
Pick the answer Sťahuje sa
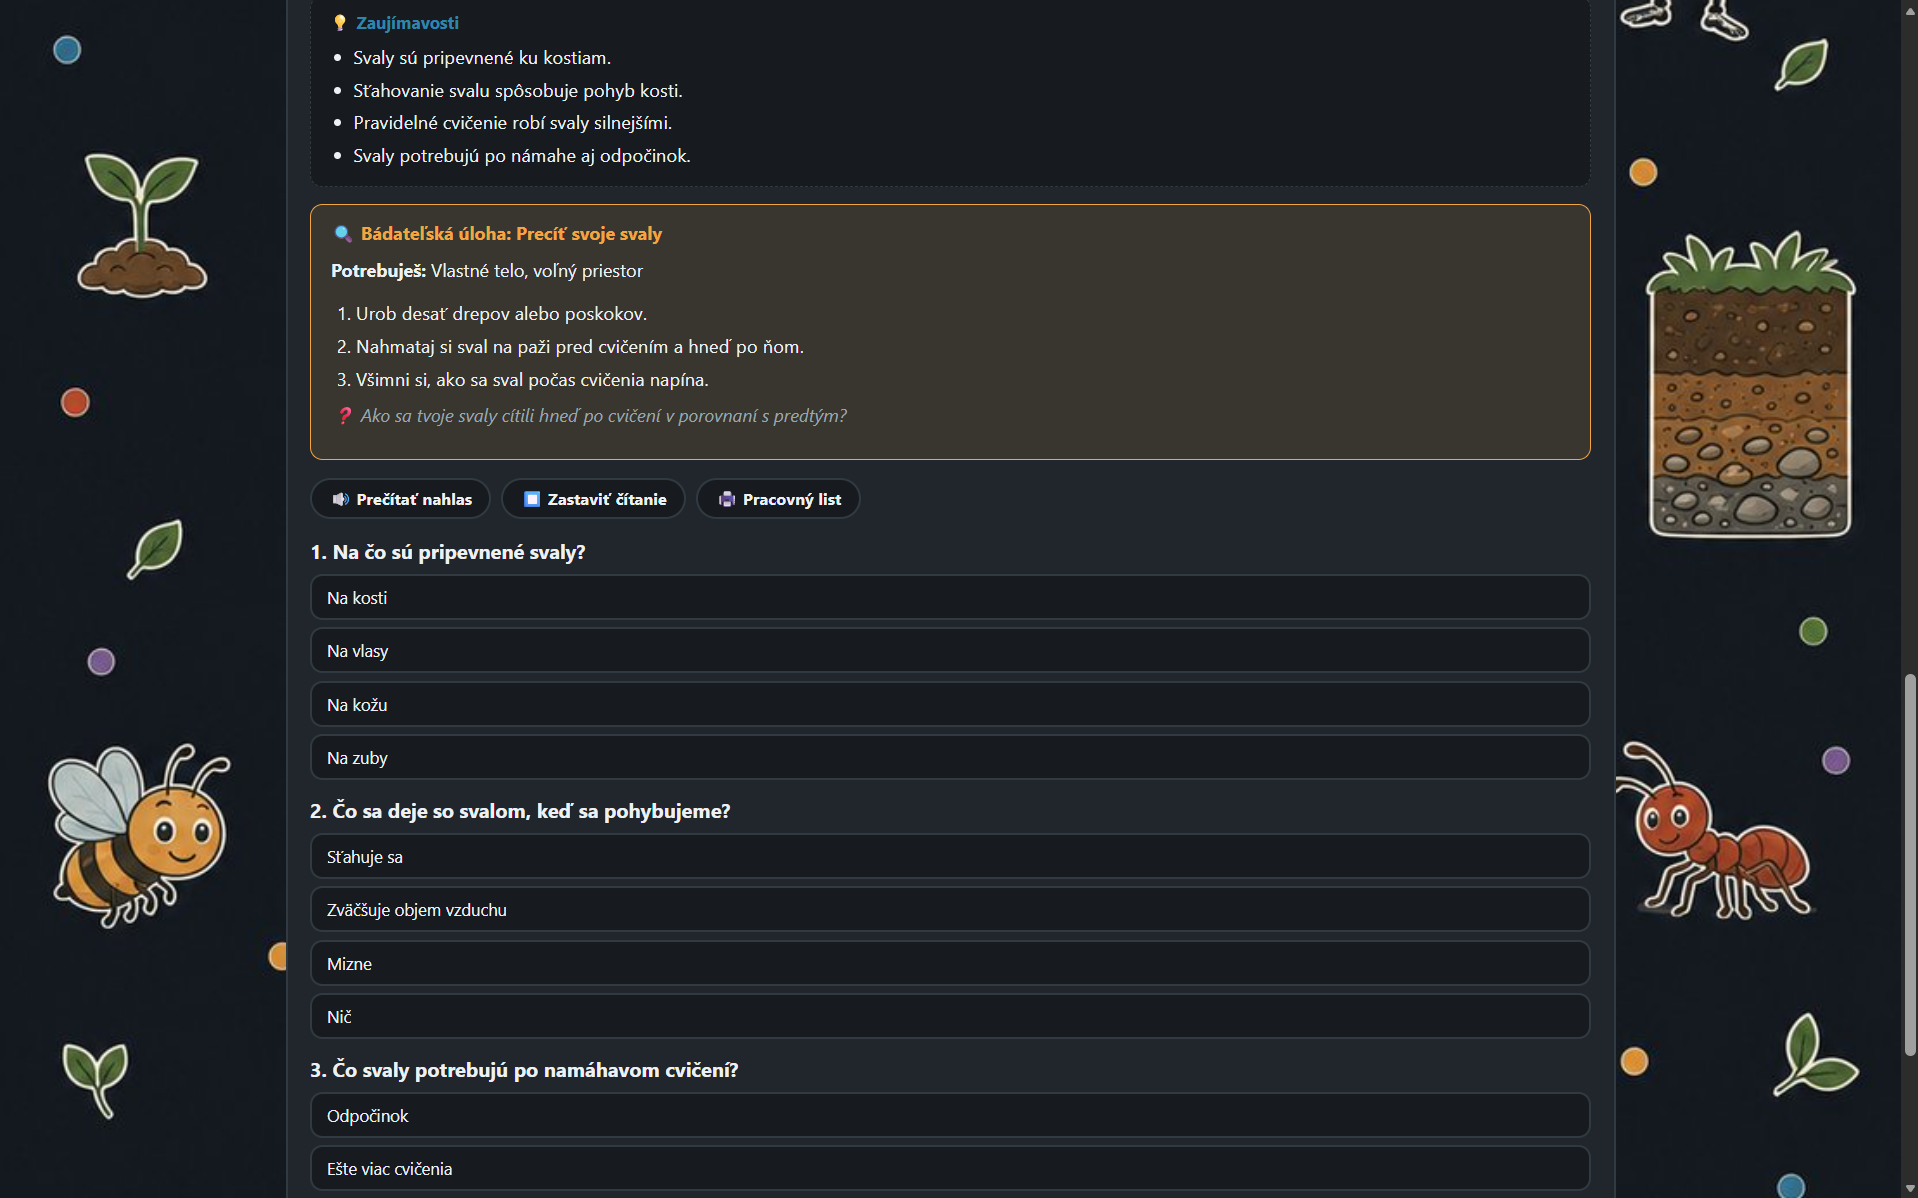(x=949, y=856)
